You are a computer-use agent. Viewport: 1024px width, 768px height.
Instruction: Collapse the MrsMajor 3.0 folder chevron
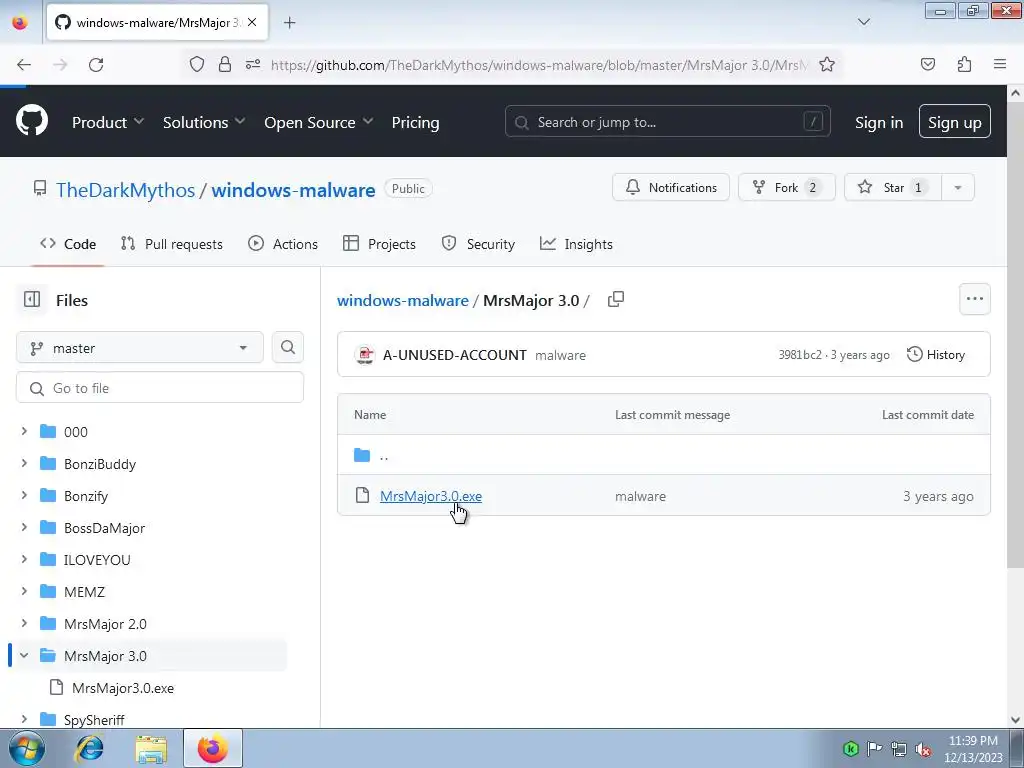click(24, 655)
